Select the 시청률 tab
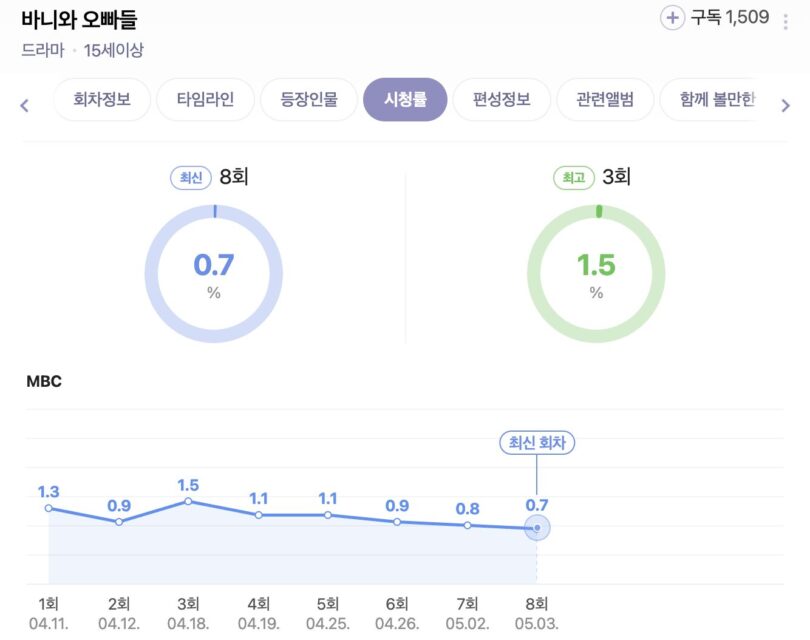Viewport: 810px width, 640px height. 405,100
